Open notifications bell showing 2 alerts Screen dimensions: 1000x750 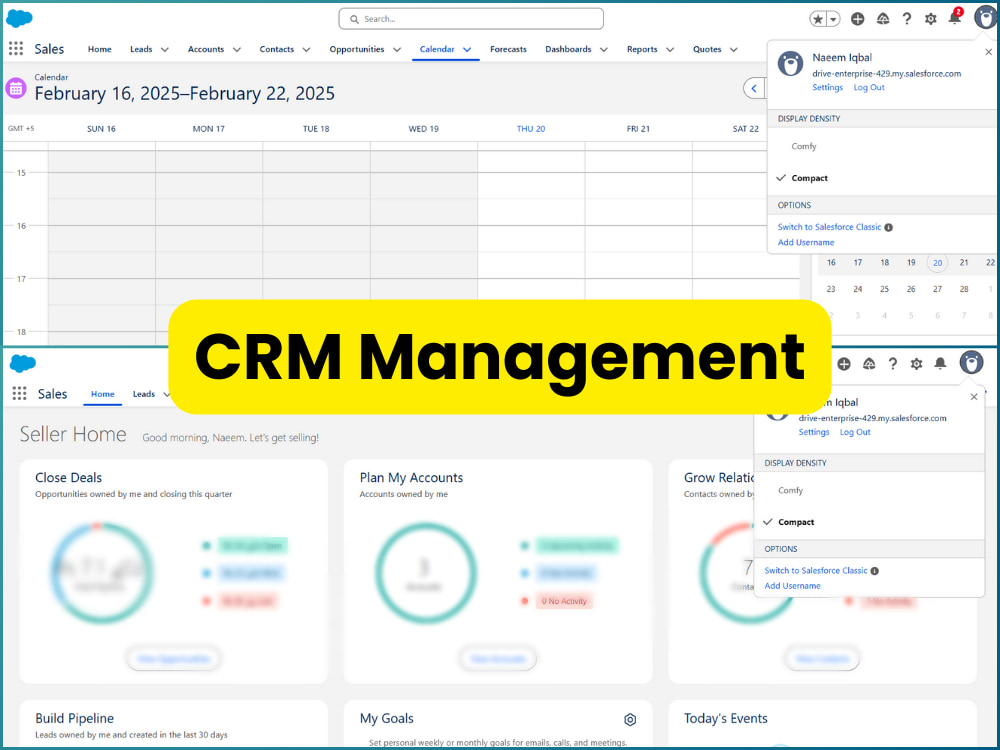tap(955, 17)
